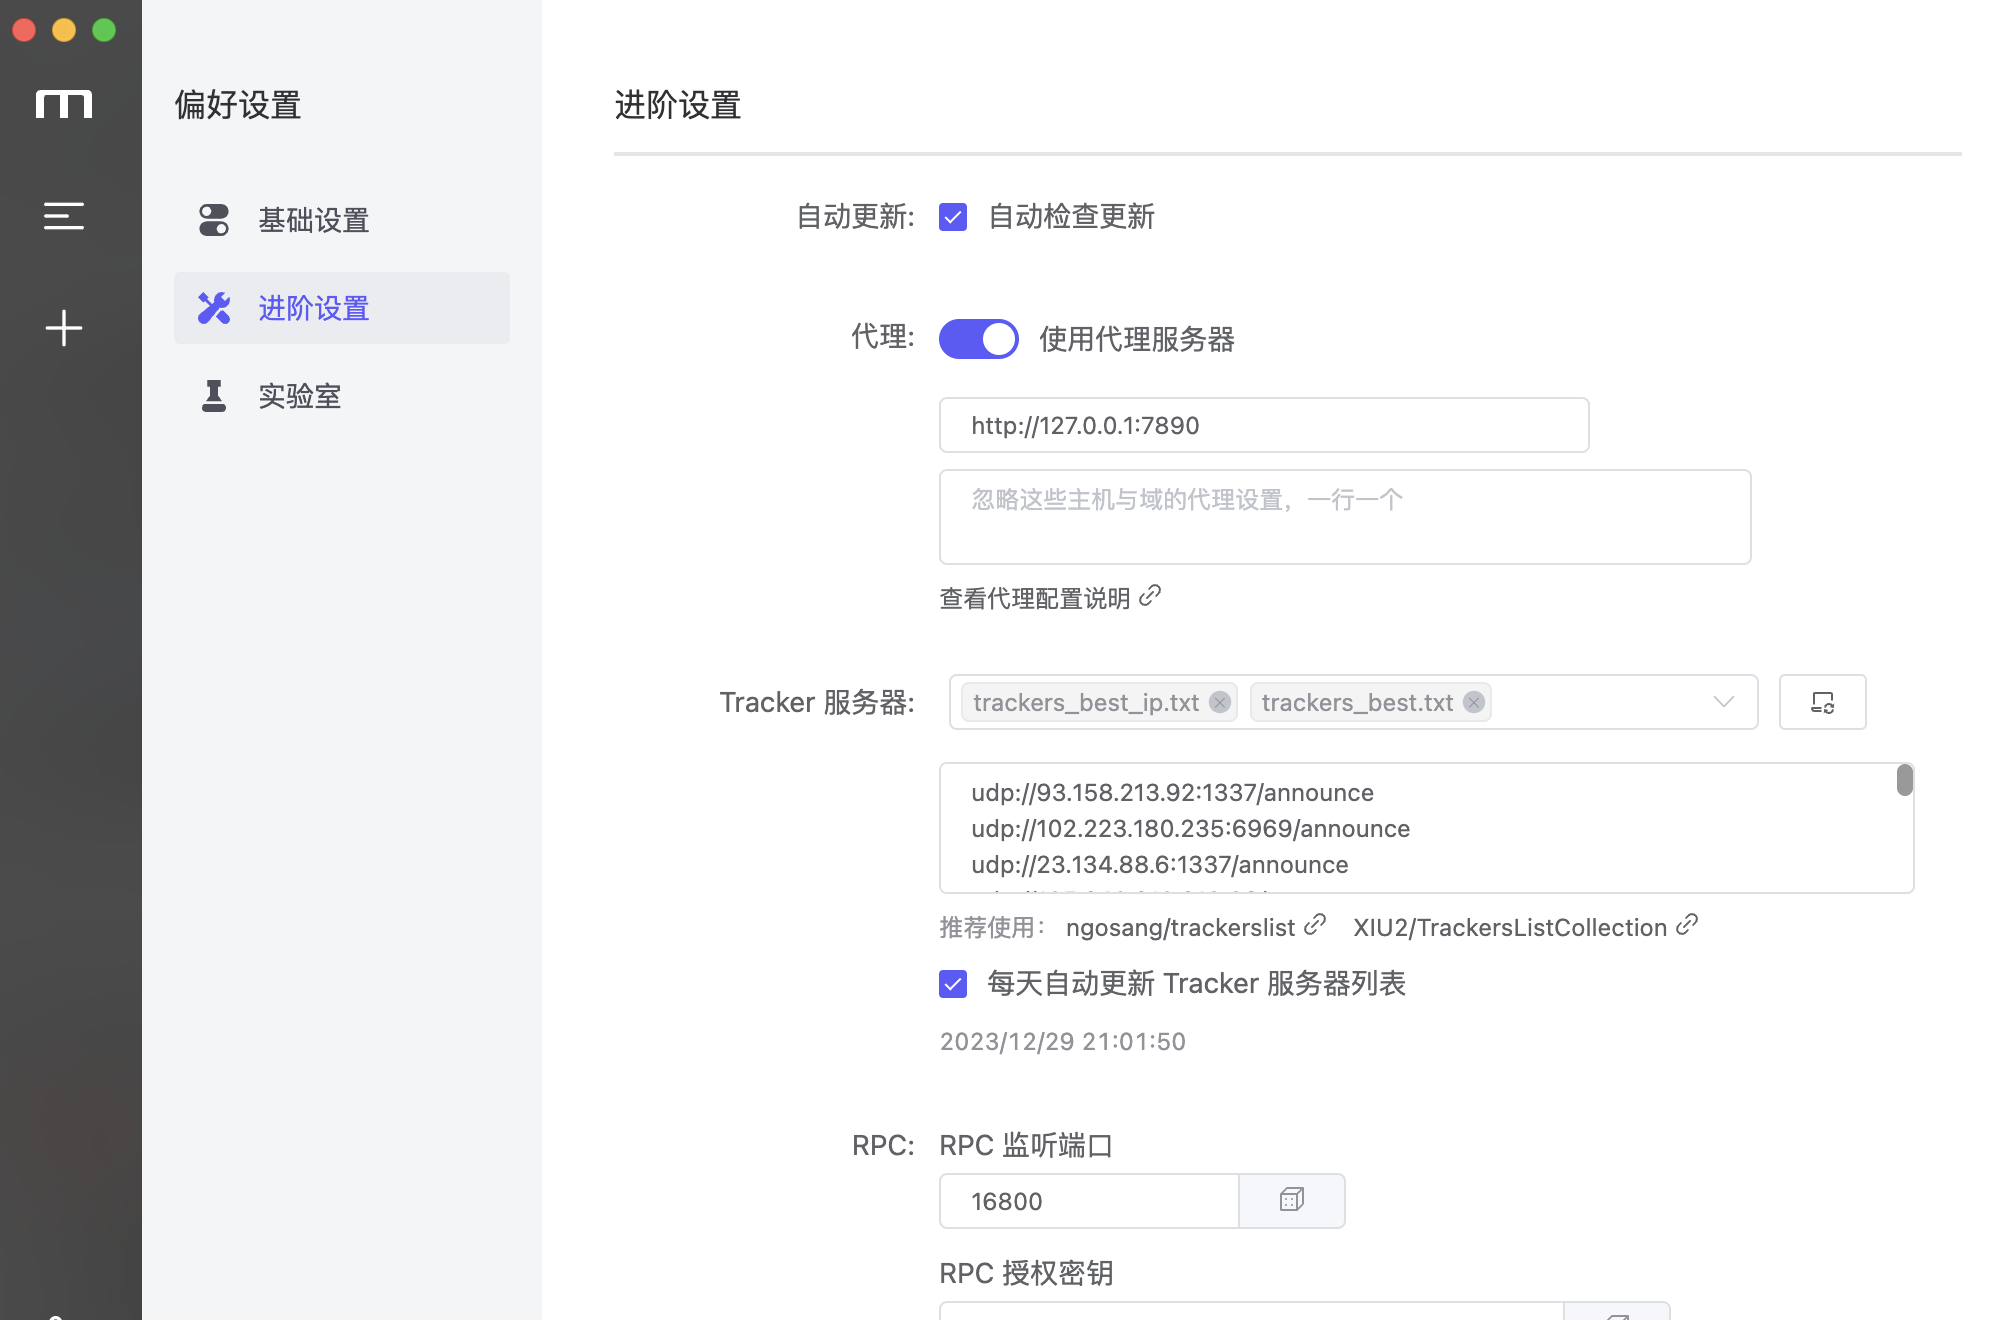Click the Tracker list scrollbar thumb

(x=1904, y=780)
